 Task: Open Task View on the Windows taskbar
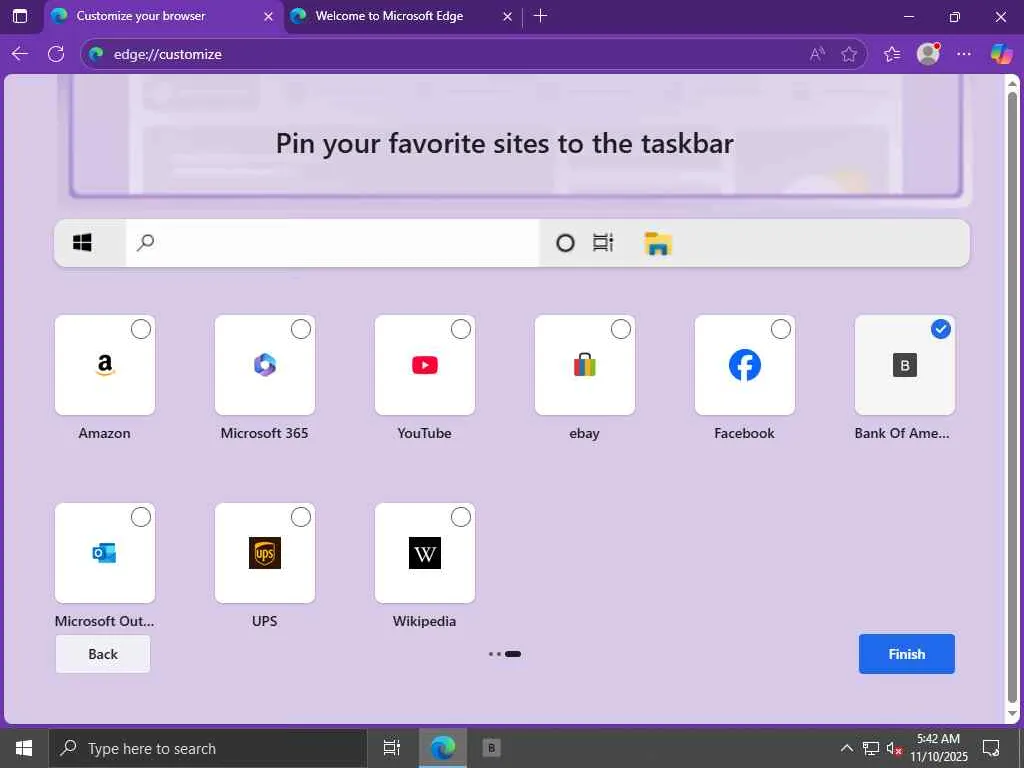(392, 748)
